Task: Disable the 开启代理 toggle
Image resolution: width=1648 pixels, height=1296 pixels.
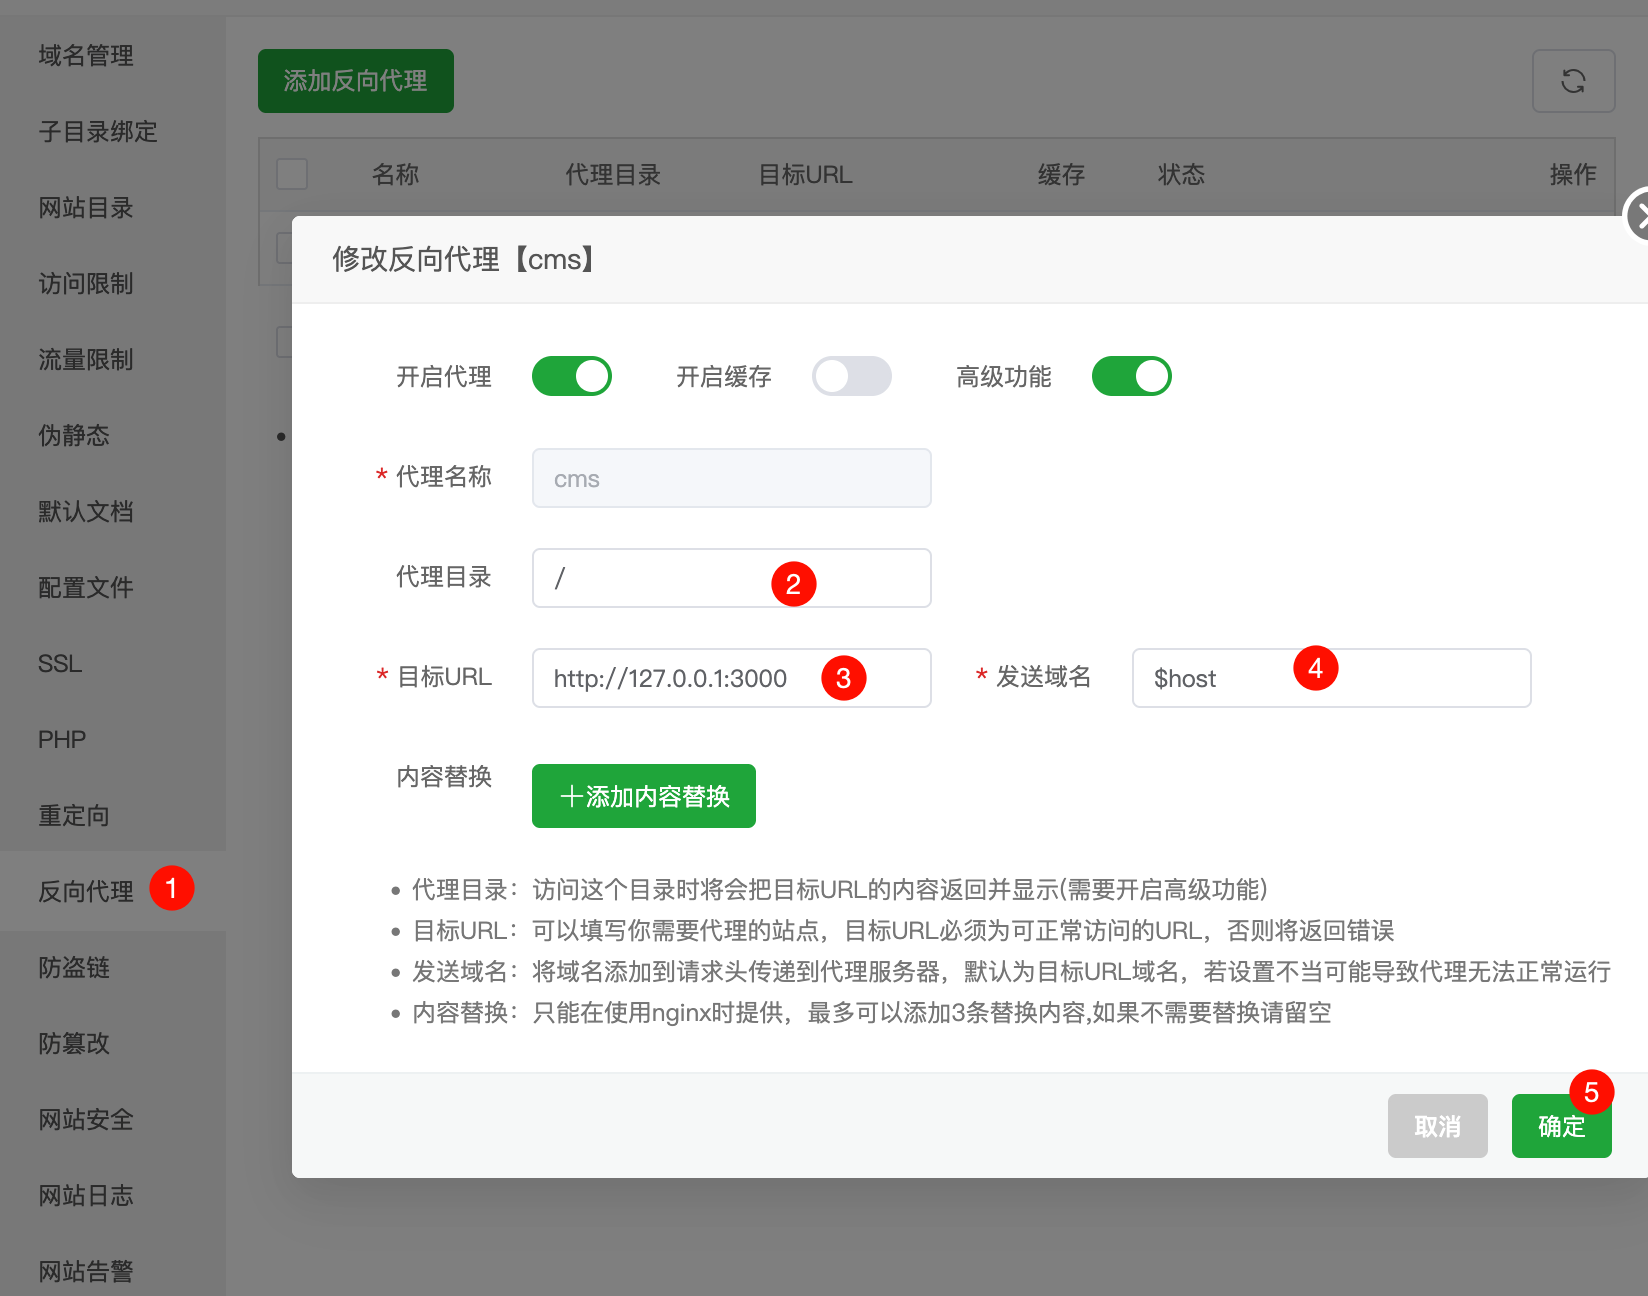Action: click(571, 376)
